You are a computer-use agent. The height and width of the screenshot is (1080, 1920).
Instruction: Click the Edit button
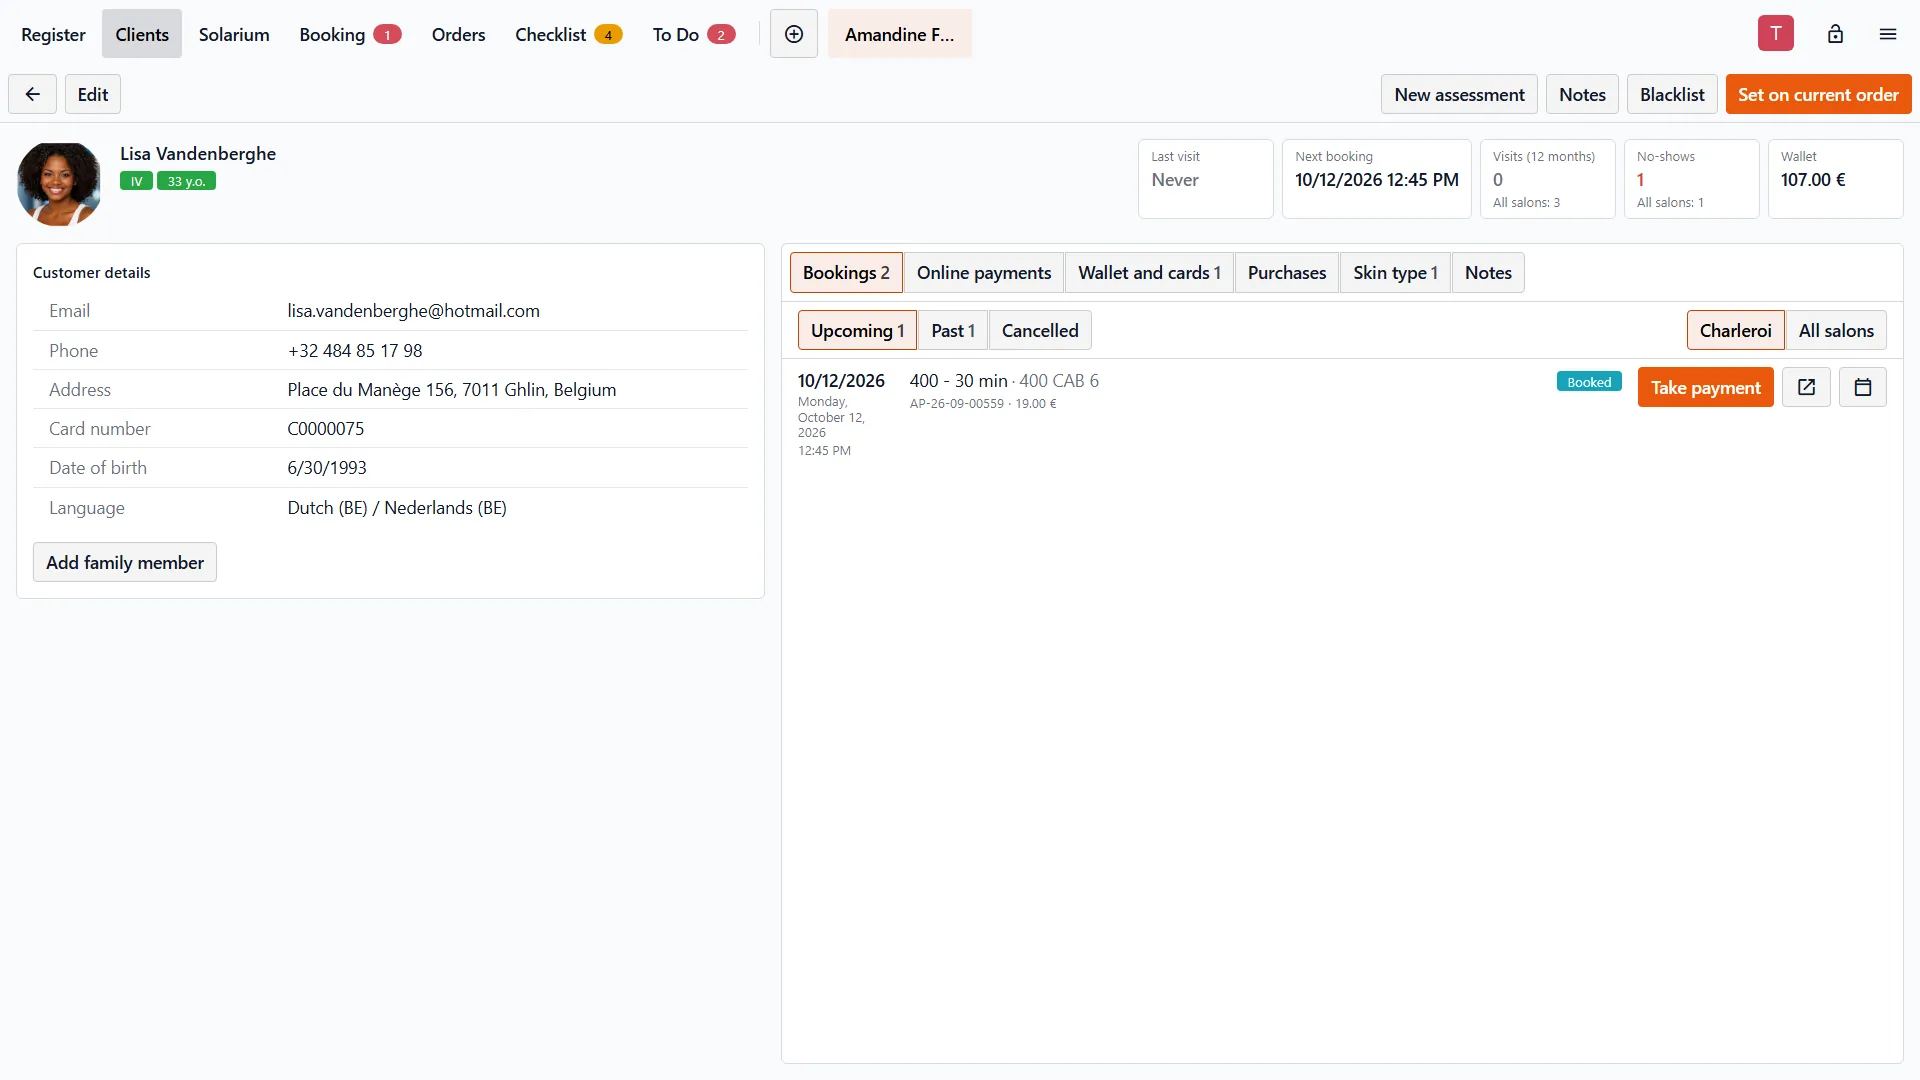pos(93,94)
